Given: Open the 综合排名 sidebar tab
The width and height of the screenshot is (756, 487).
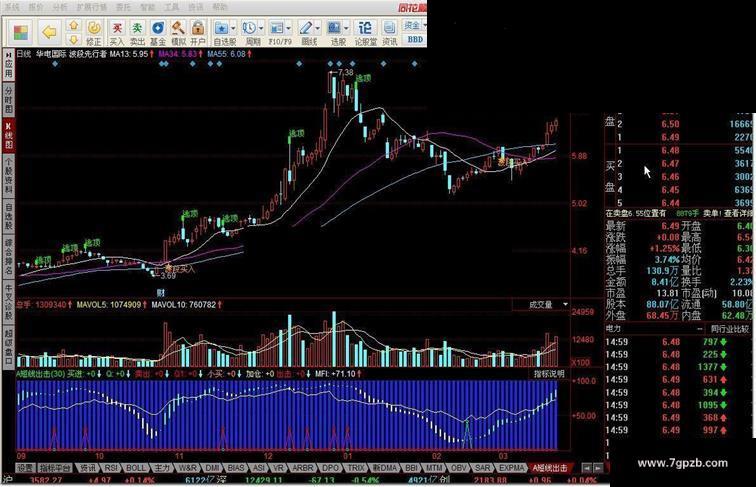Looking at the screenshot, I should [9, 257].
